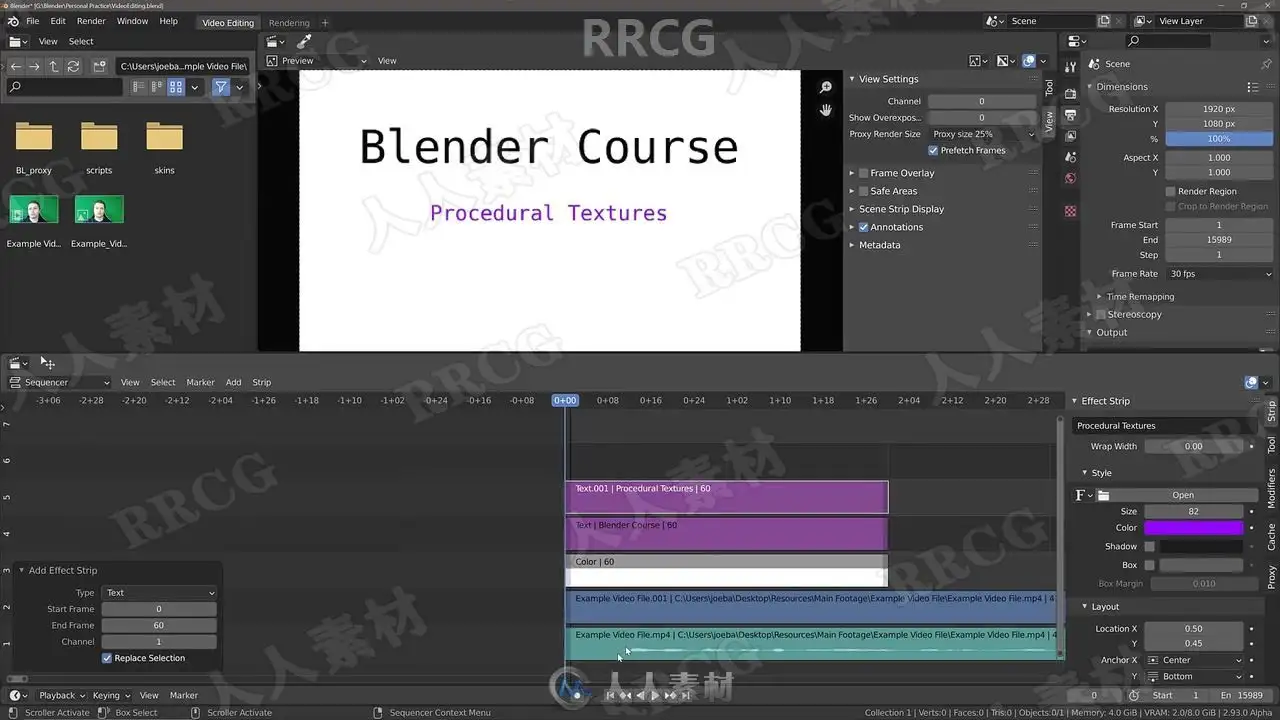Viewport: 1280px width, 720px height.
Task: Select the pan hand tool in preview
Action: pyautogui.click(x=826, y=110)
